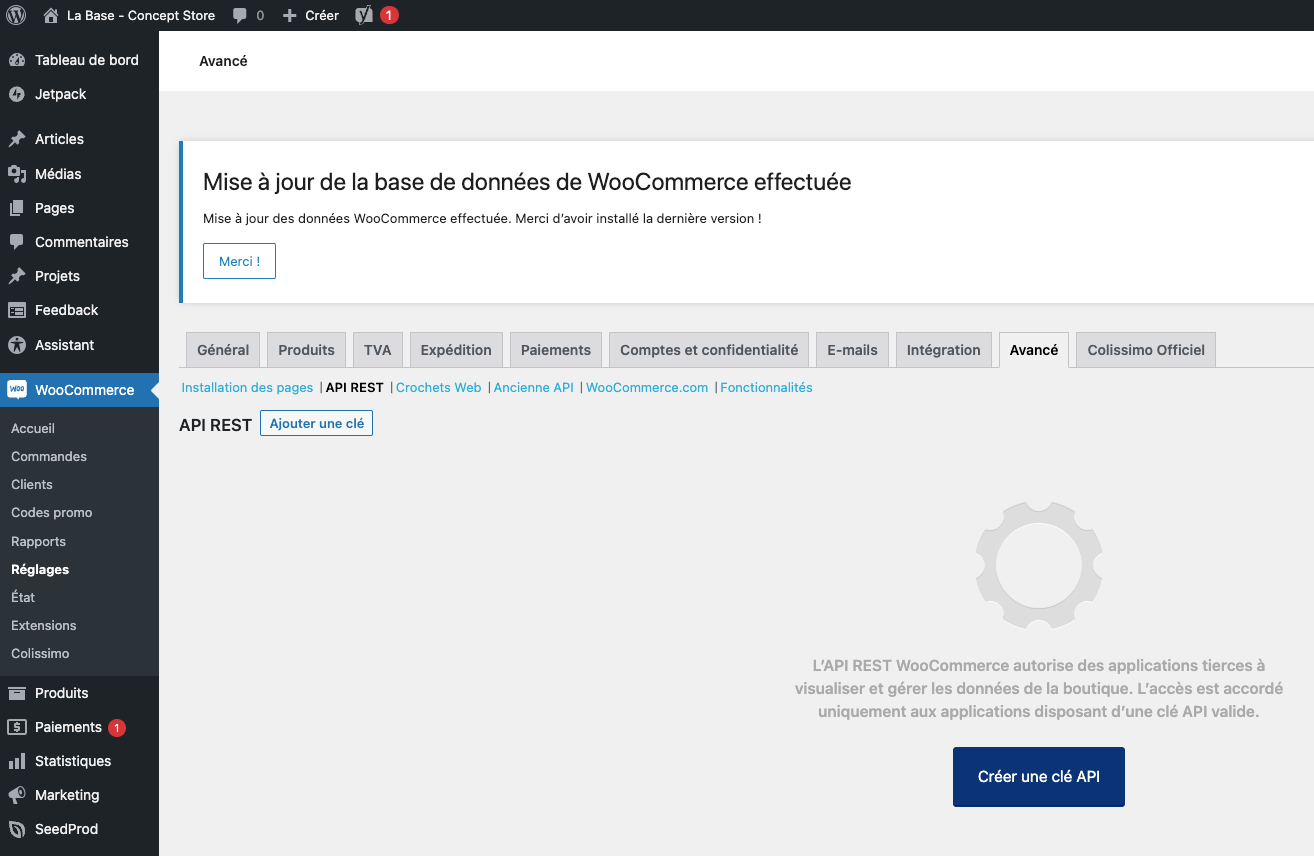
Task: Open the Expédition settings tab
Action: (456, 350)
